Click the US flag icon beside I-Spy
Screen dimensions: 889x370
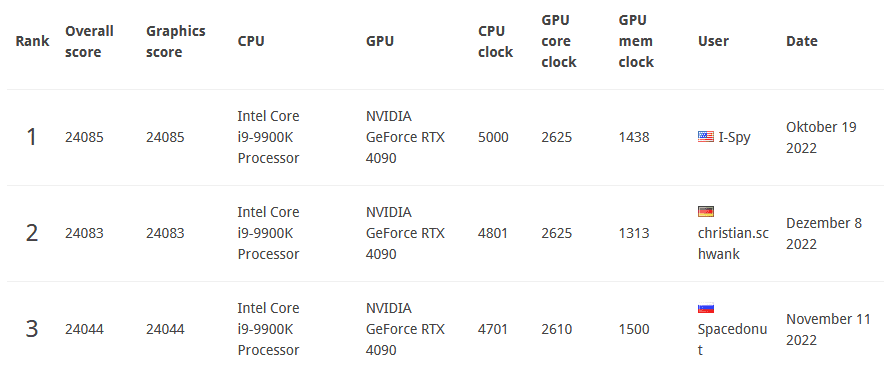(x=705, y=137)
